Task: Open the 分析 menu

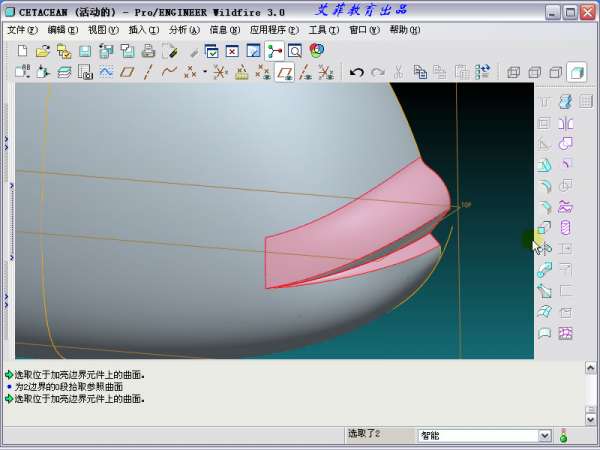Action: point(184,30)
